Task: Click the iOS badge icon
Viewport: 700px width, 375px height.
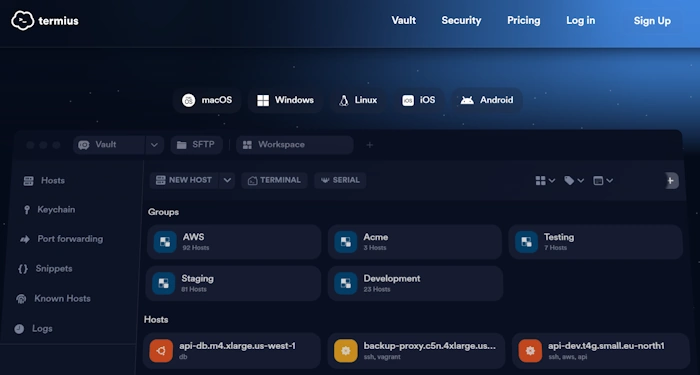Action: (408, 100)
